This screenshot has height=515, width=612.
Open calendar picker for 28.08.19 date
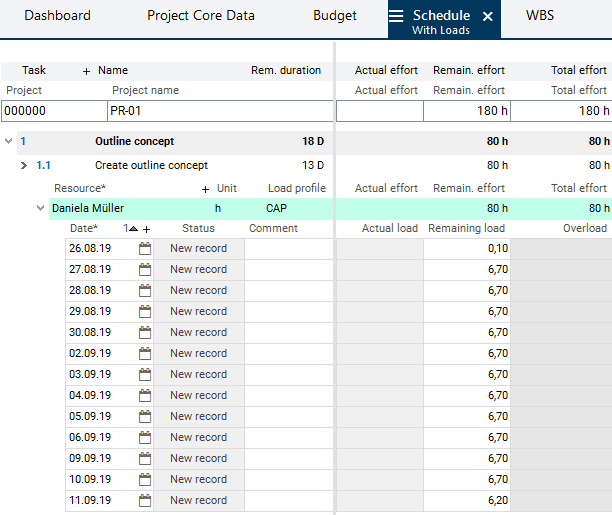(144, 290)
